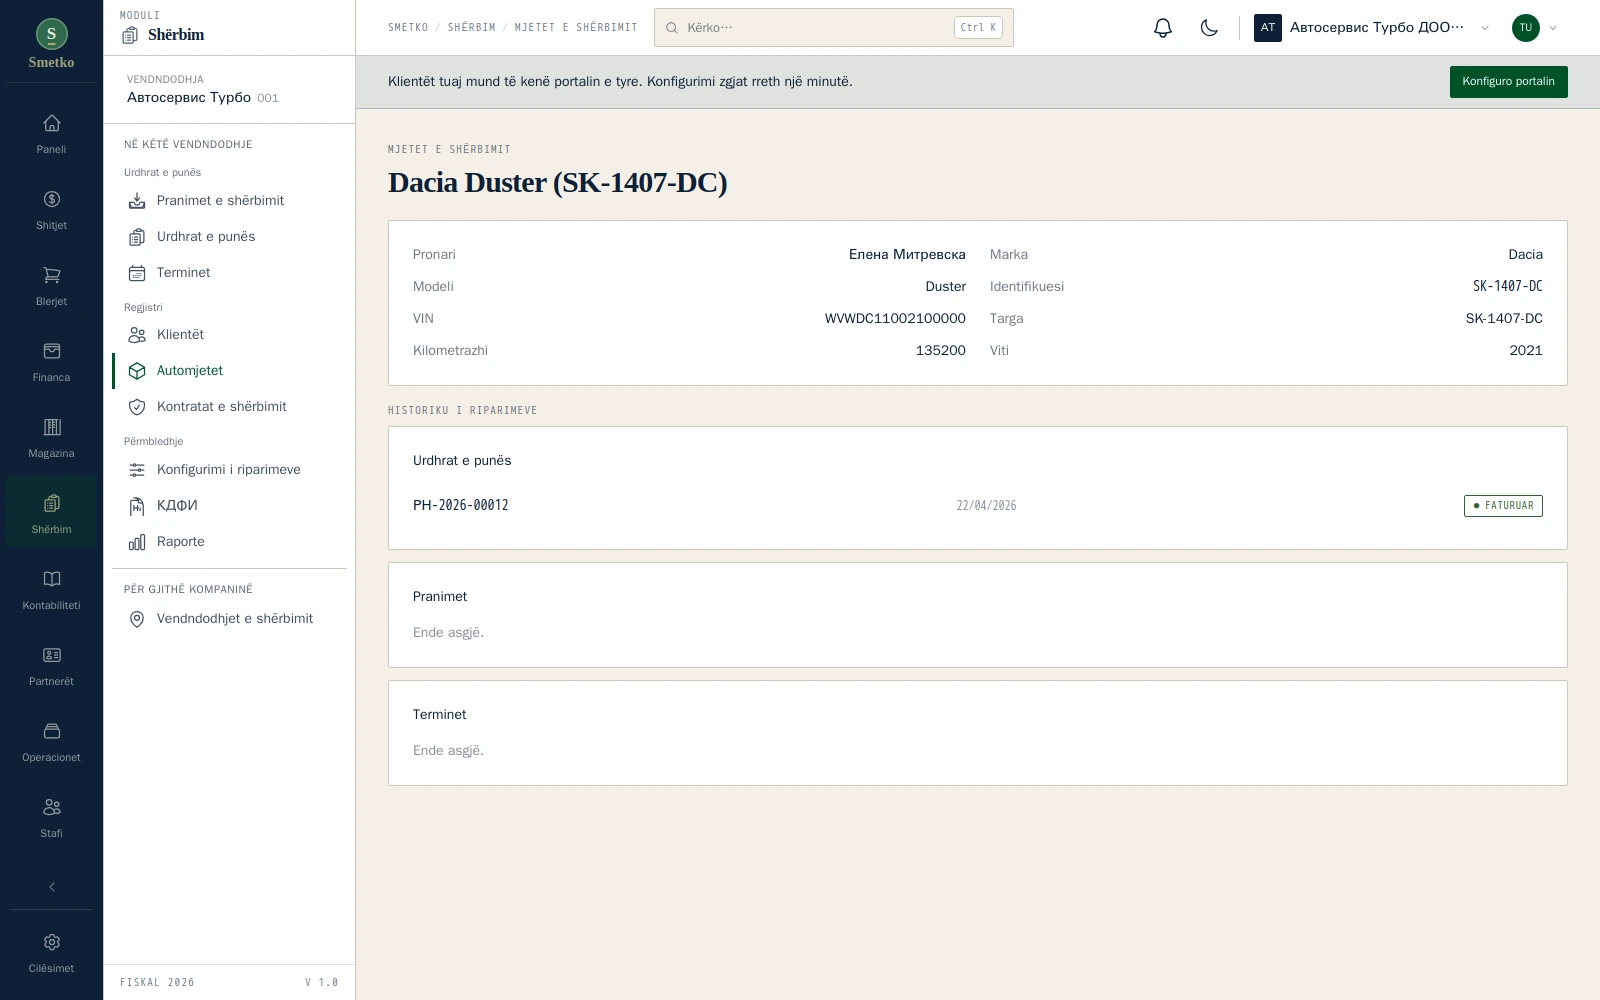Open Magazina warehouse icon
The width and height of the screenshot is (1600, 1000).
coord(51,438)
